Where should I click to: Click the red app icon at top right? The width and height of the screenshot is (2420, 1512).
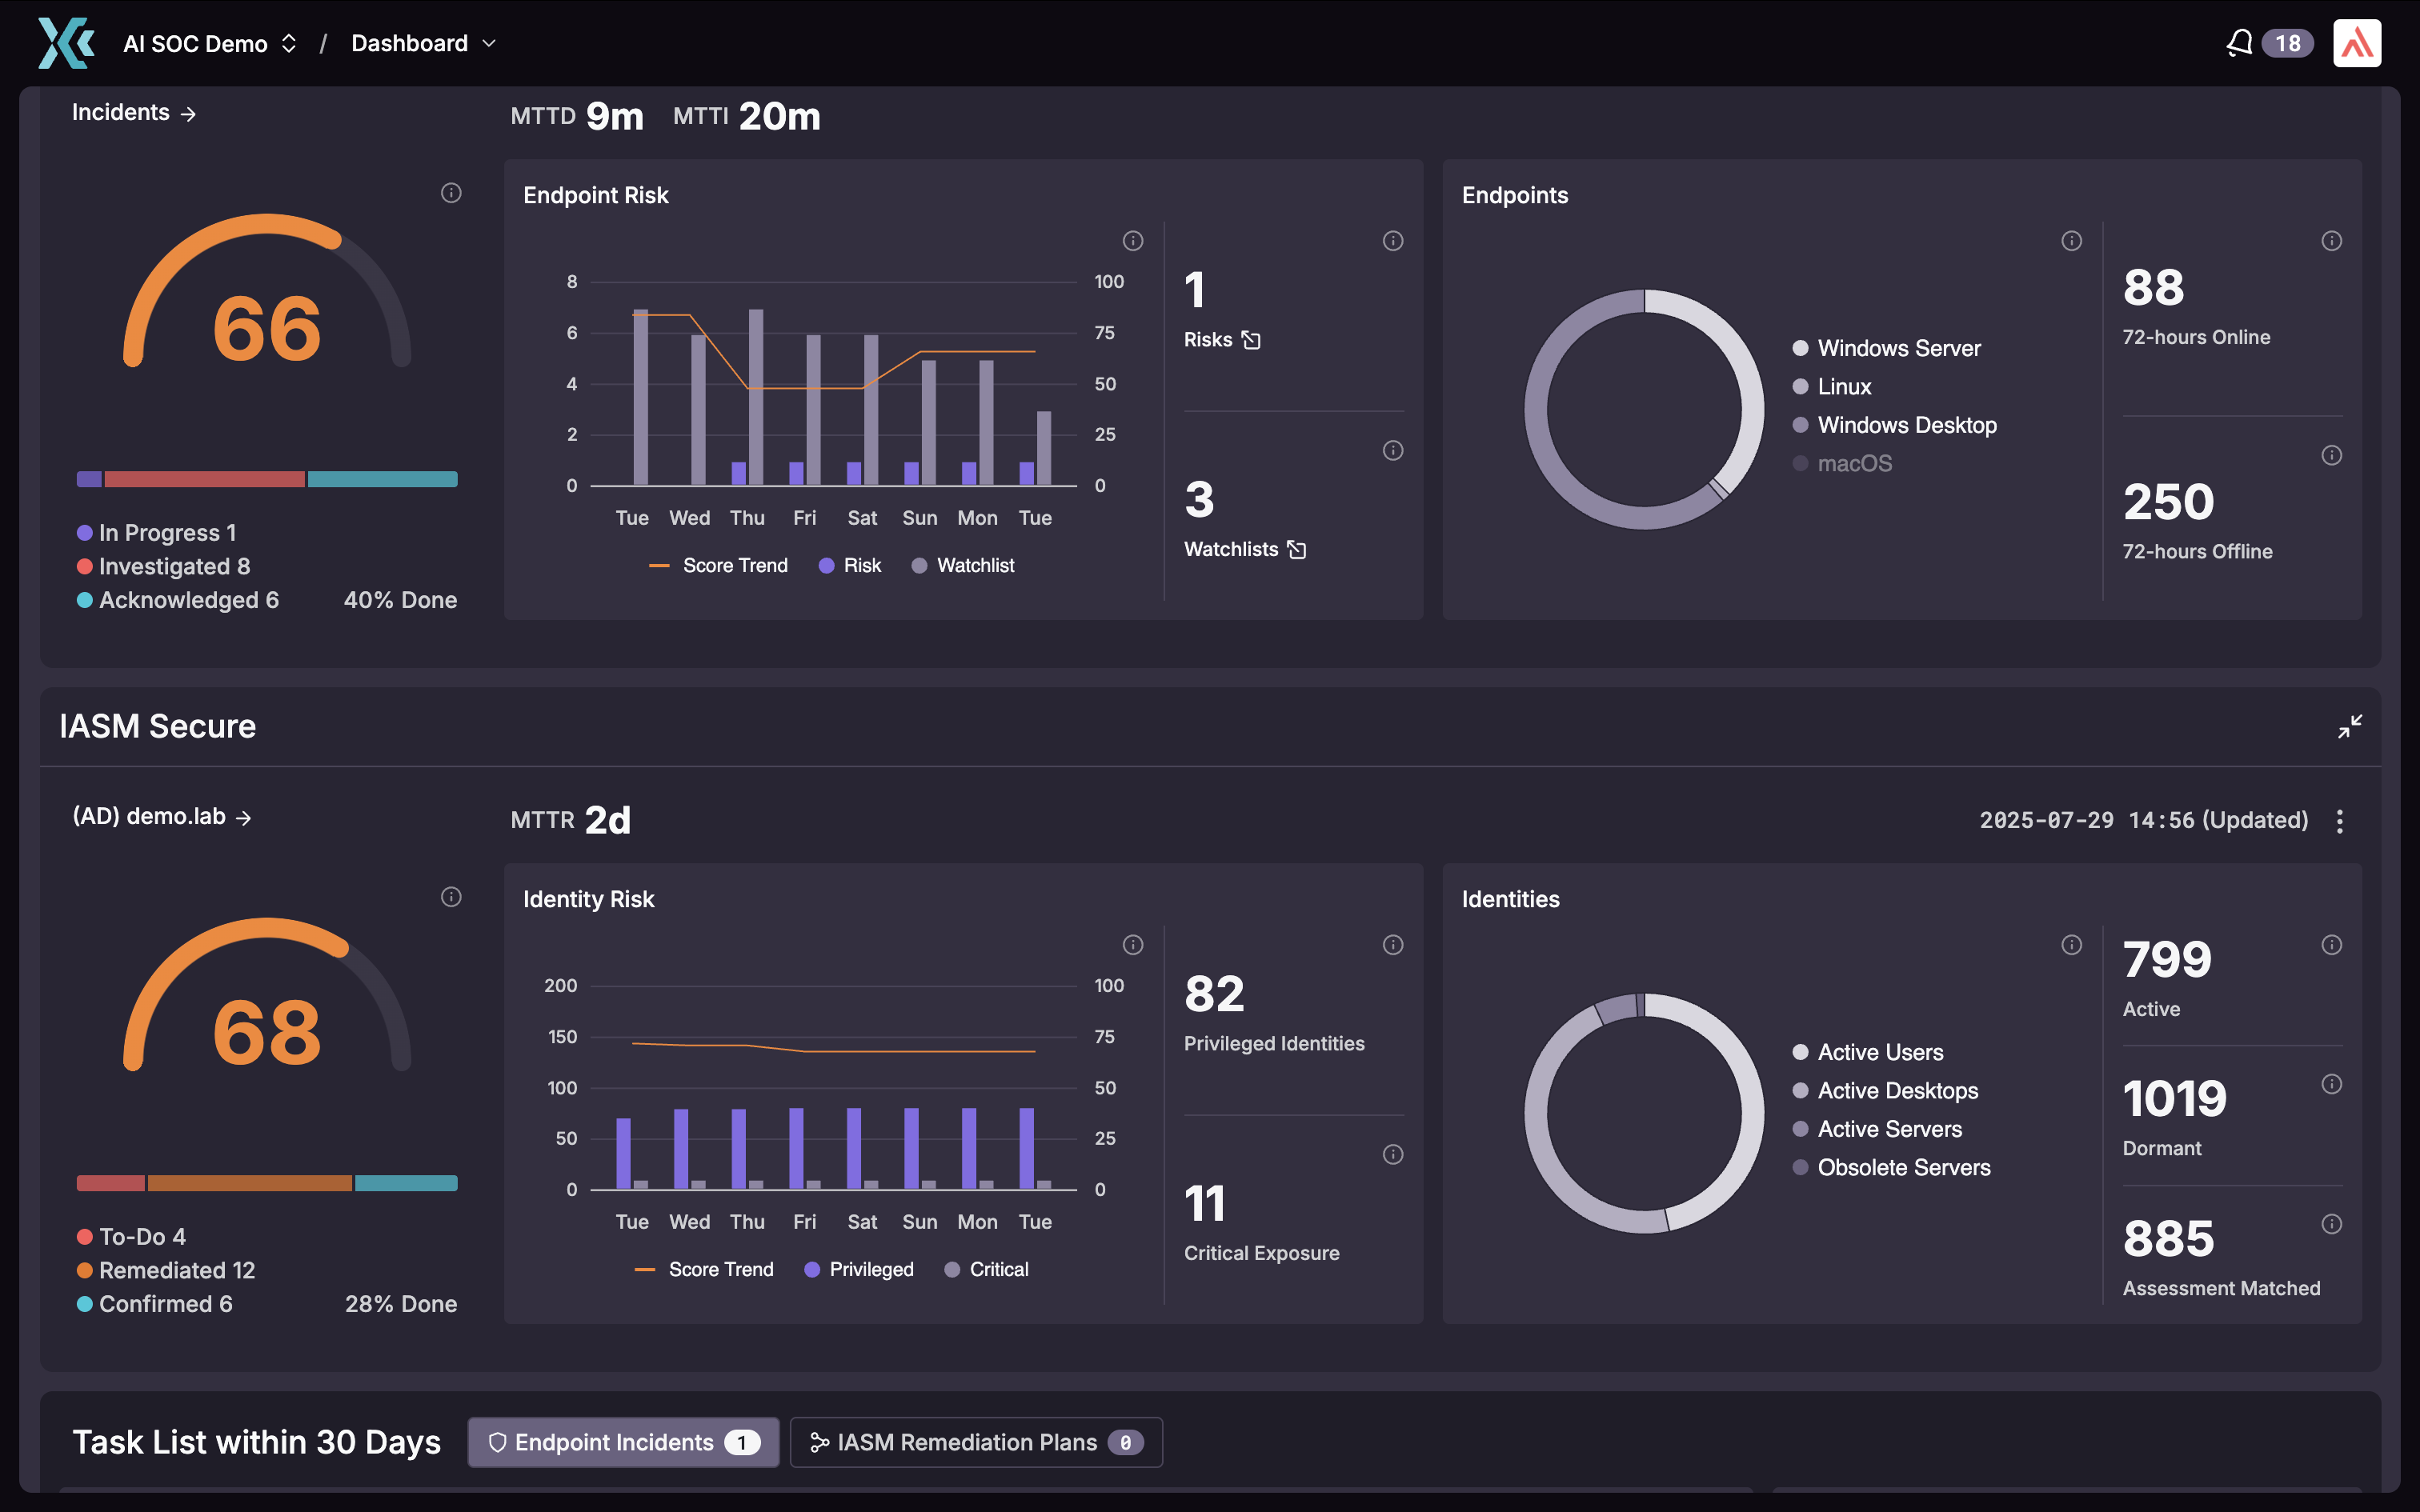point(2357,42)
